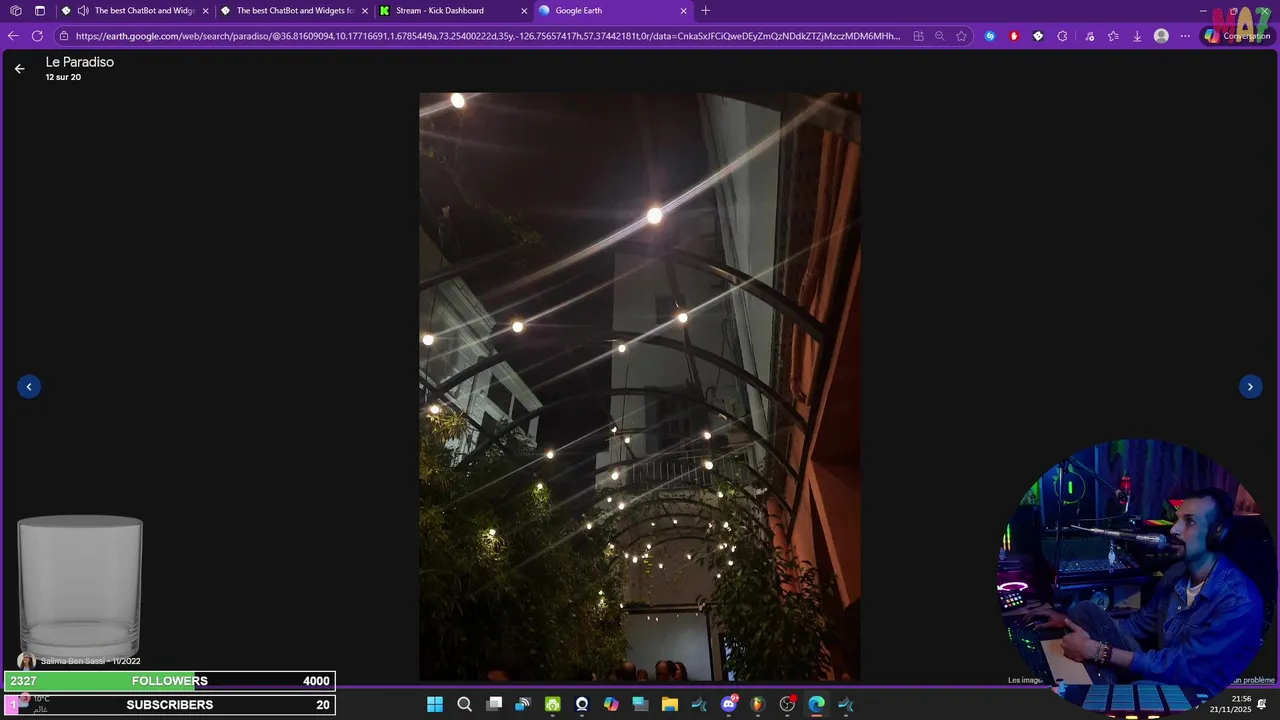Mute audio on the first ChatBot tab
Image resolution: width=1280 pixels, height=720 pixels.
(x=83, y=11)
